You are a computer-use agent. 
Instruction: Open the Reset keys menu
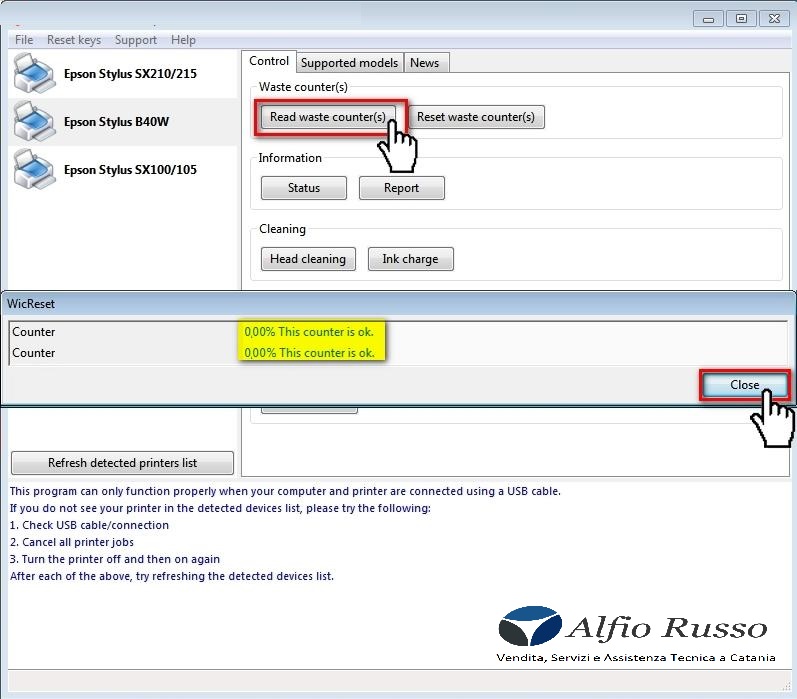pyautogui.click(x=74, y=40)
